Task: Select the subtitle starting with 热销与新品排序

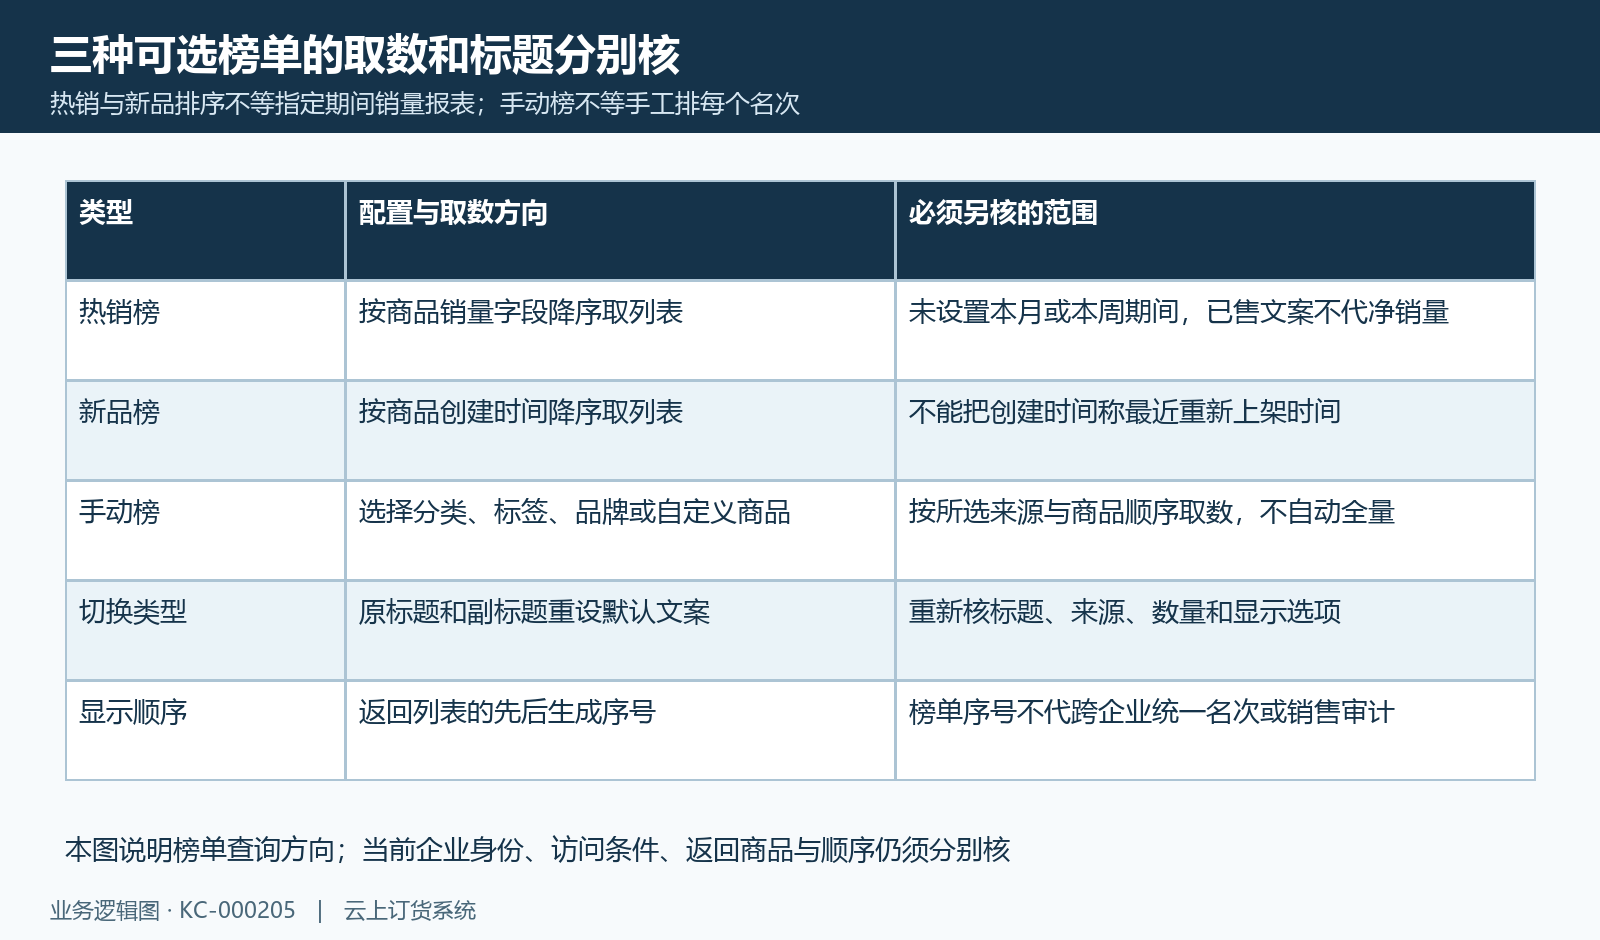Action: click(x=425, y=104)
